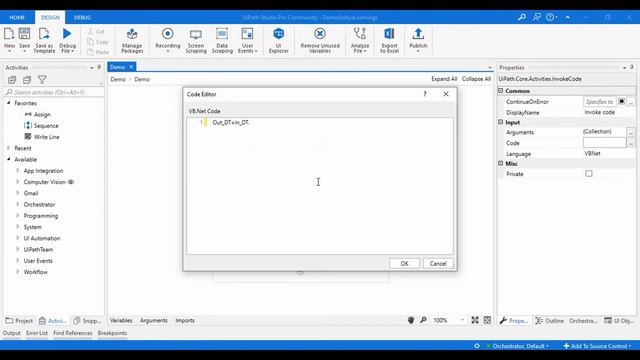Click Add To Source Control
The width and height of the screenshot is (640, 360).
coord(597,346)
